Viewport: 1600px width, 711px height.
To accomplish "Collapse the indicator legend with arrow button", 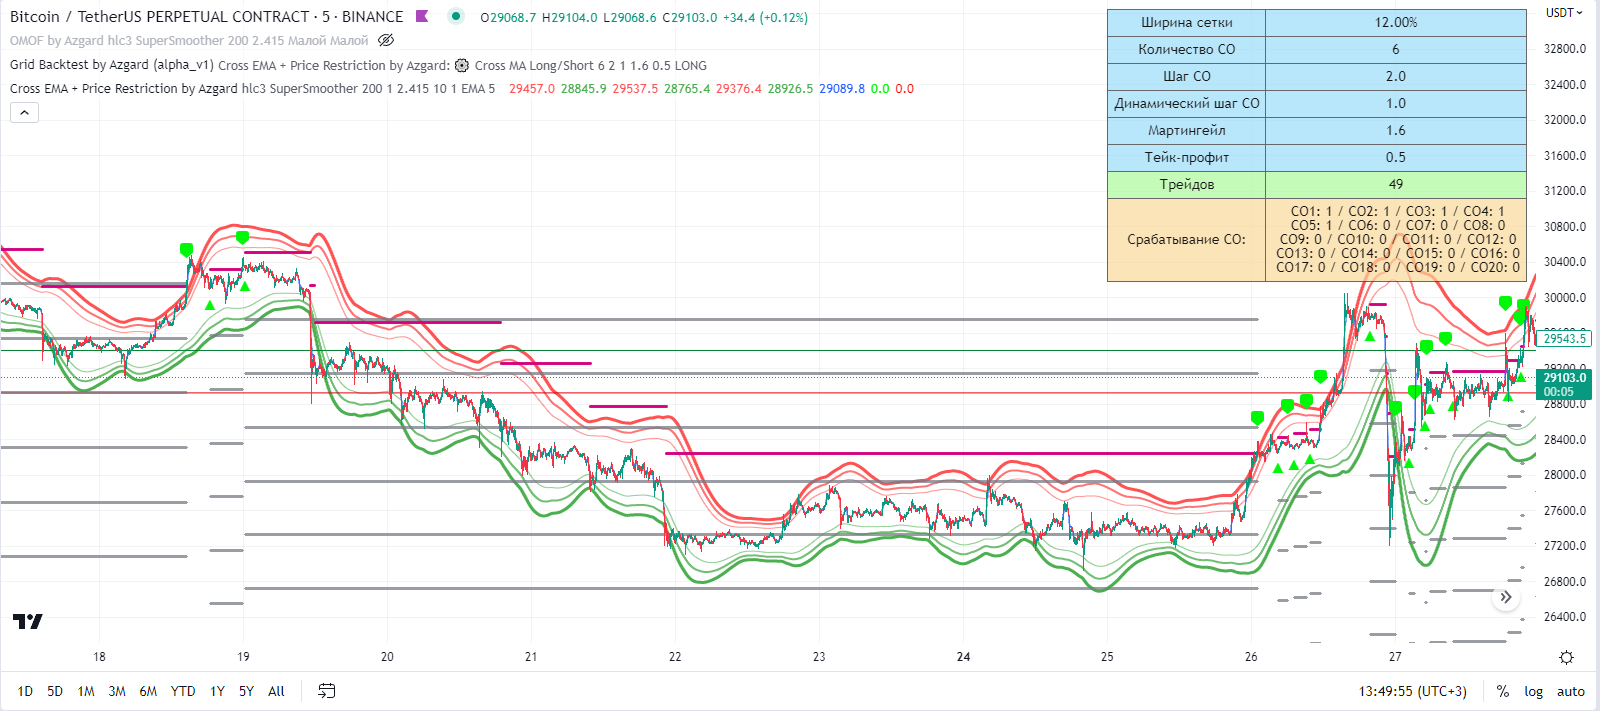I will pyautogui.click(x=24, y=113).
